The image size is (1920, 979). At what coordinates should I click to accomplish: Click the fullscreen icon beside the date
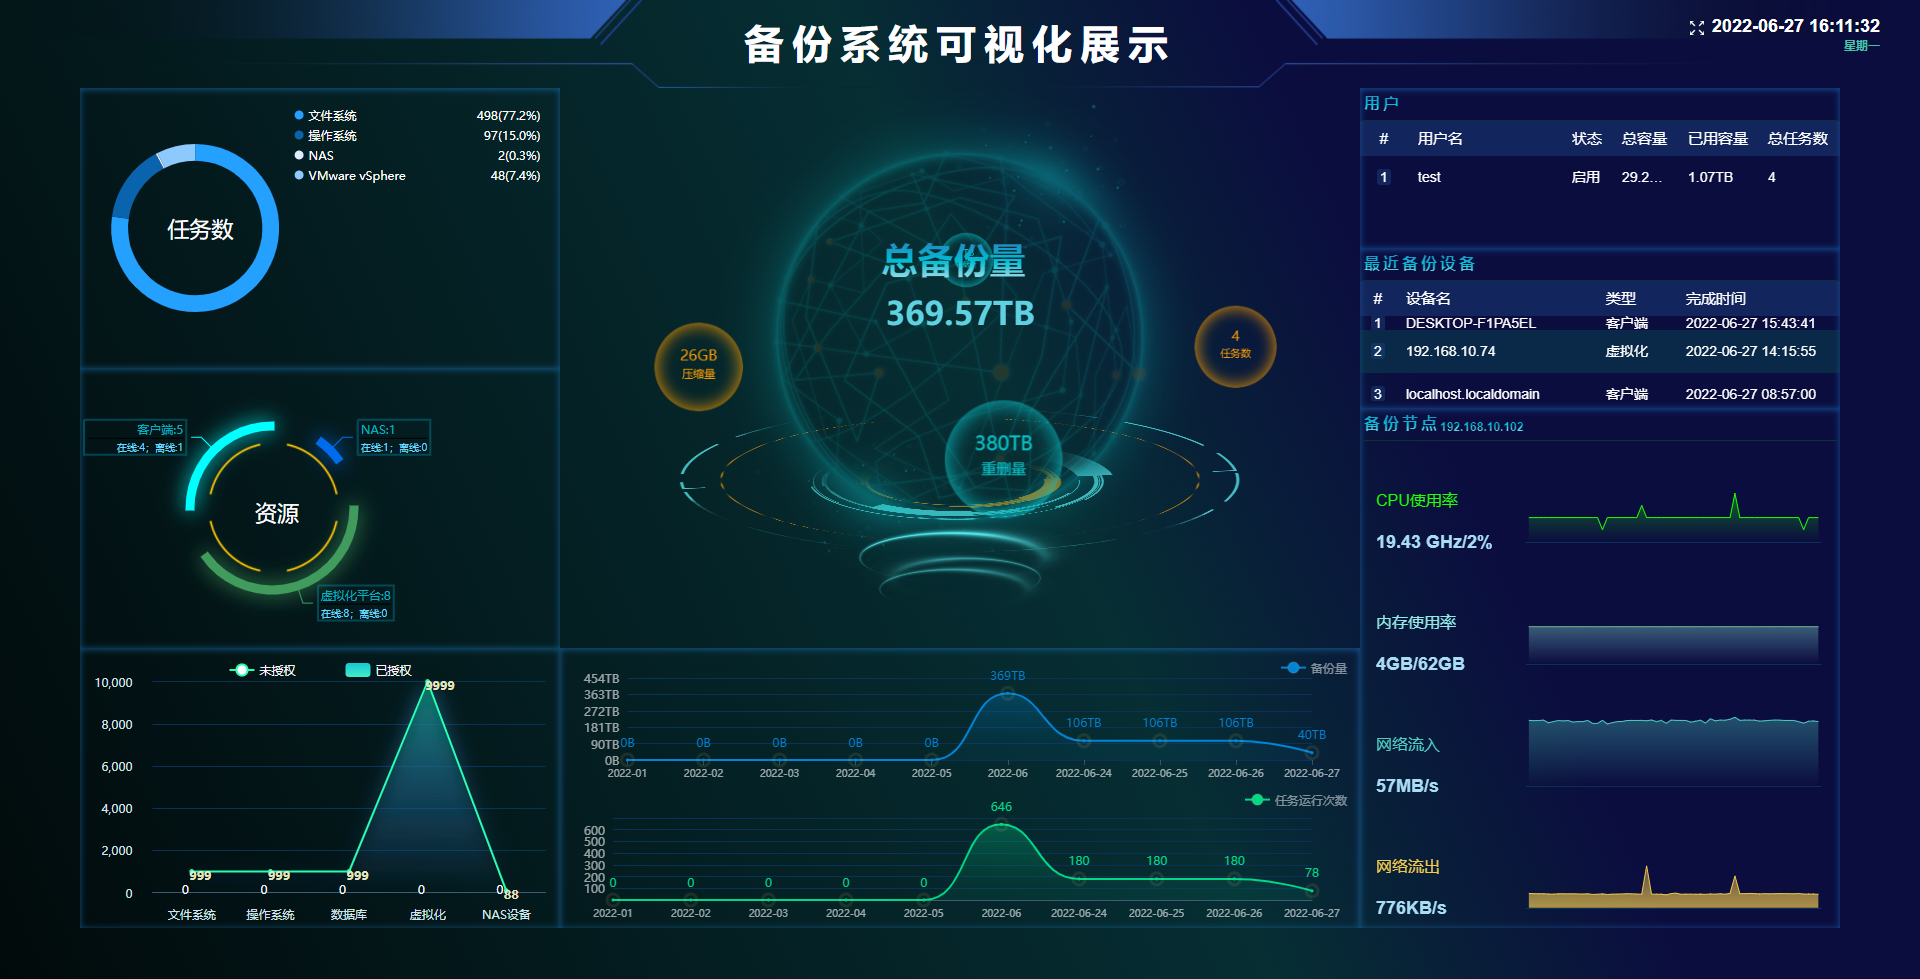coord(1696,28)
